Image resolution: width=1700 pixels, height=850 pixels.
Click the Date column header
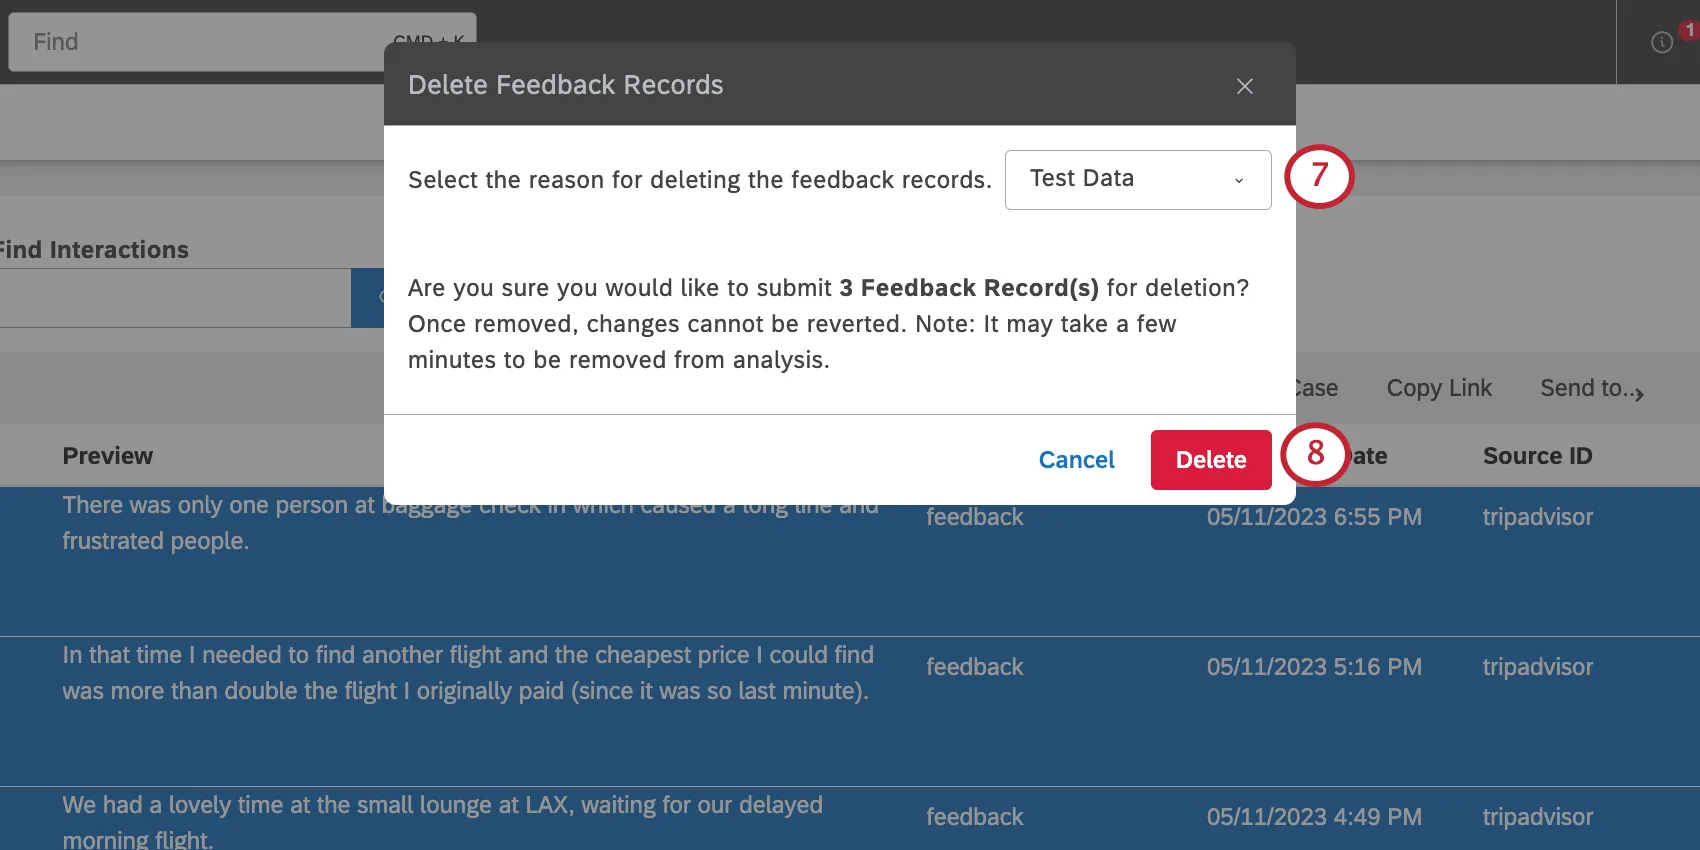click(1370, 455)
